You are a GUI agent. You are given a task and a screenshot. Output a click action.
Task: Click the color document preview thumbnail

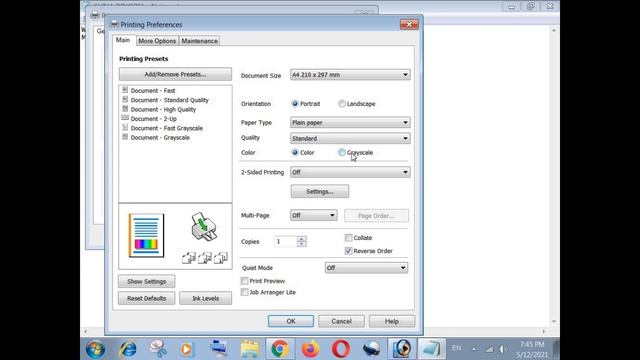146,236
